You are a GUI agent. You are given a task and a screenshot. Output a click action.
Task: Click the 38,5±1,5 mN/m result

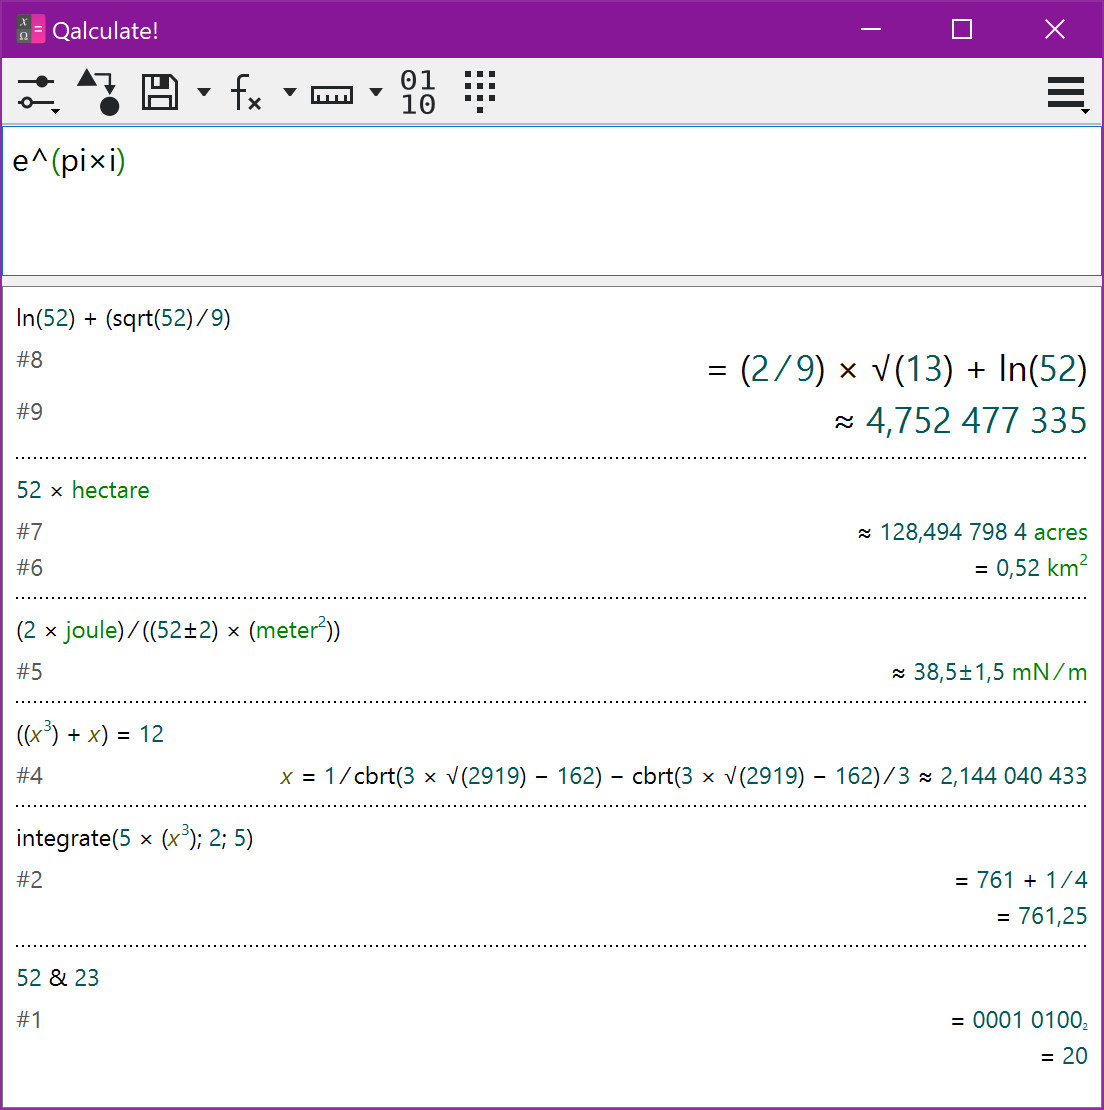pos(989,672)
